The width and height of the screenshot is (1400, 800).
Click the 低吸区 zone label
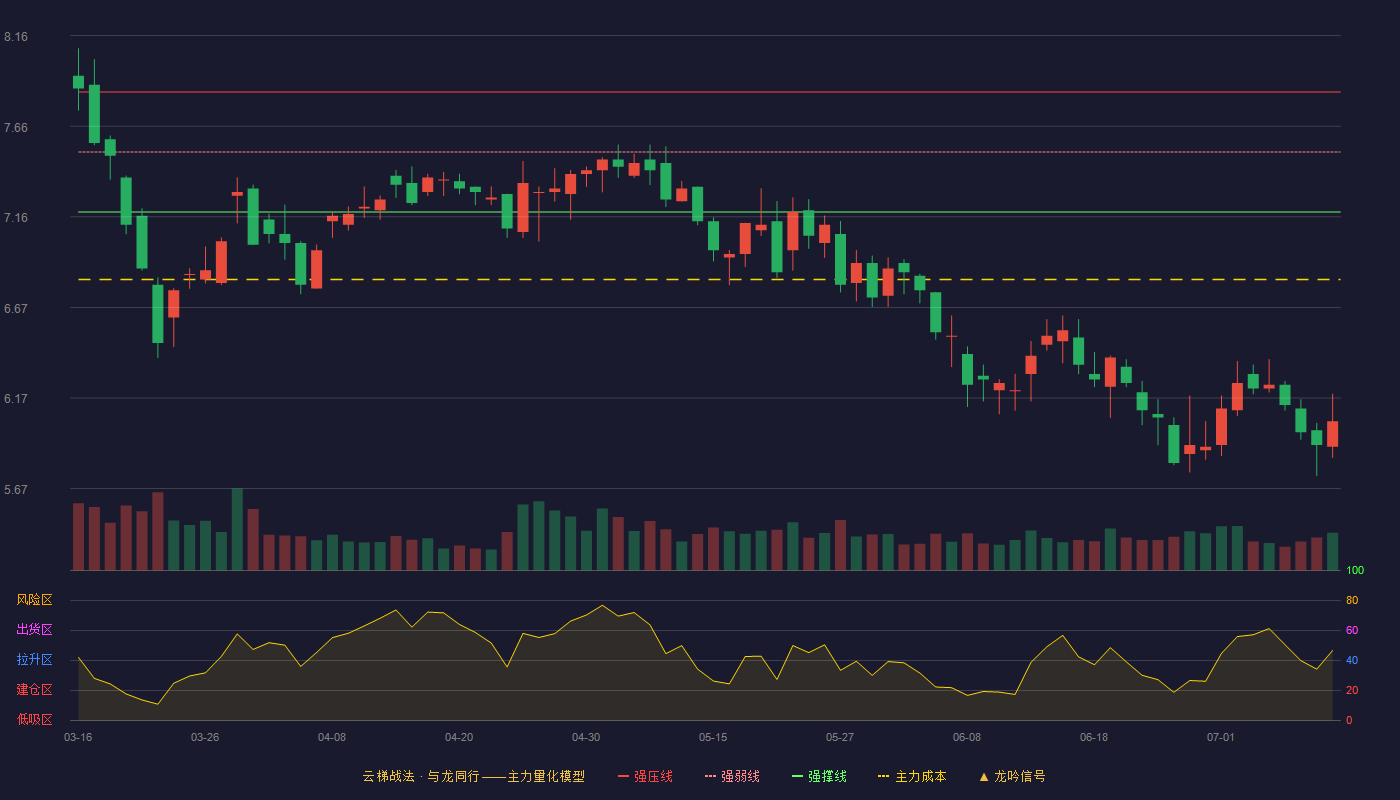click(x=34, y=719)
